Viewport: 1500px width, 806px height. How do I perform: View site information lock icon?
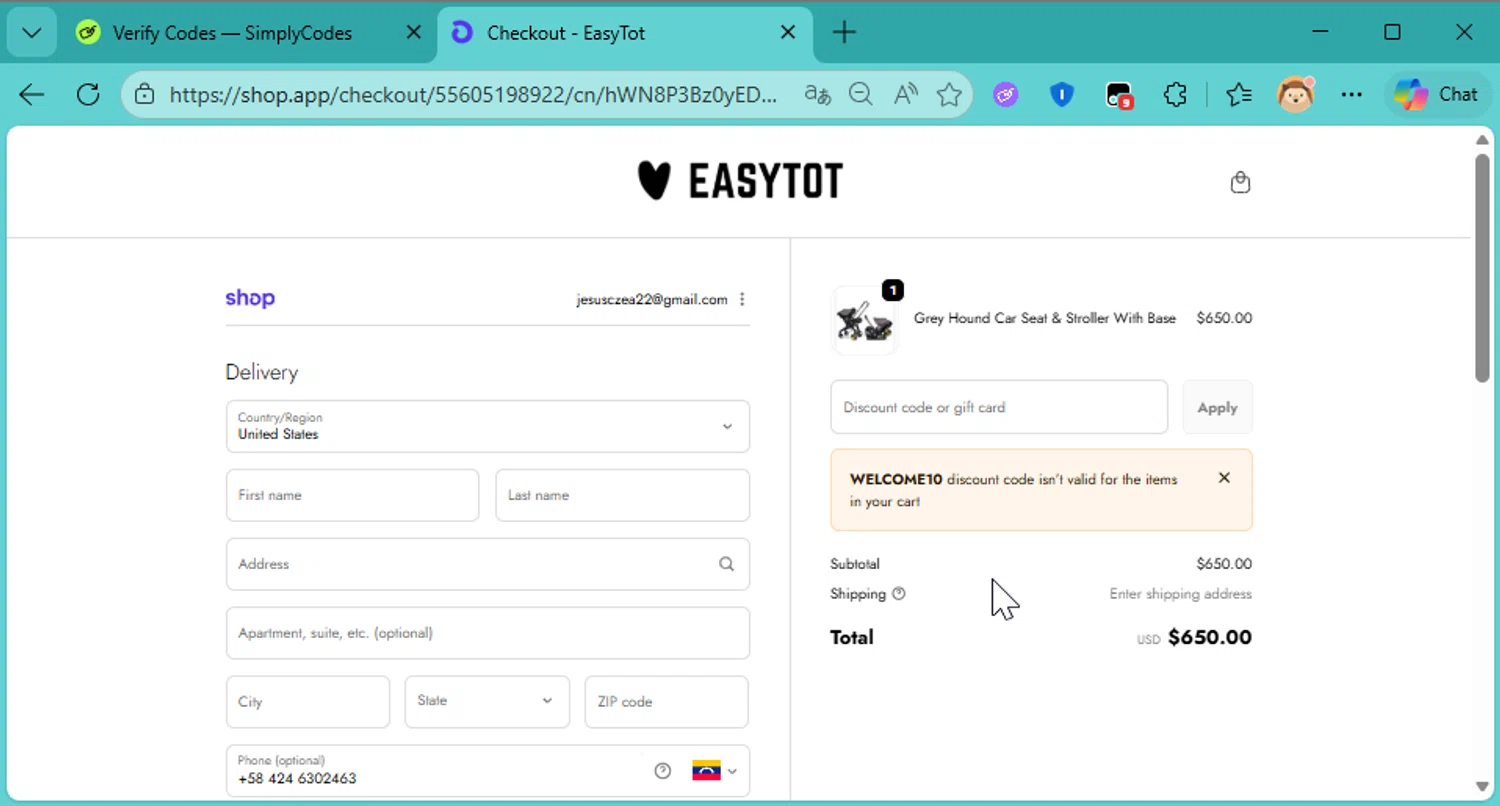pos(145,95)
